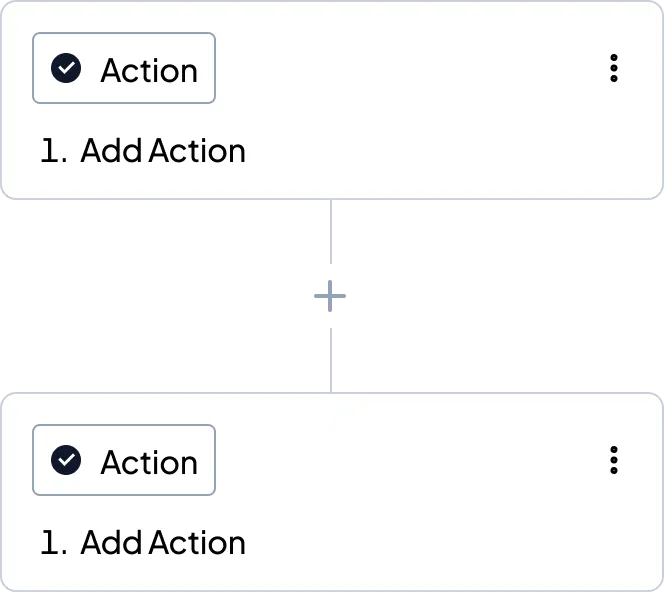Open the top card's three-dot menu
The image size is (664, 592).
613,68
